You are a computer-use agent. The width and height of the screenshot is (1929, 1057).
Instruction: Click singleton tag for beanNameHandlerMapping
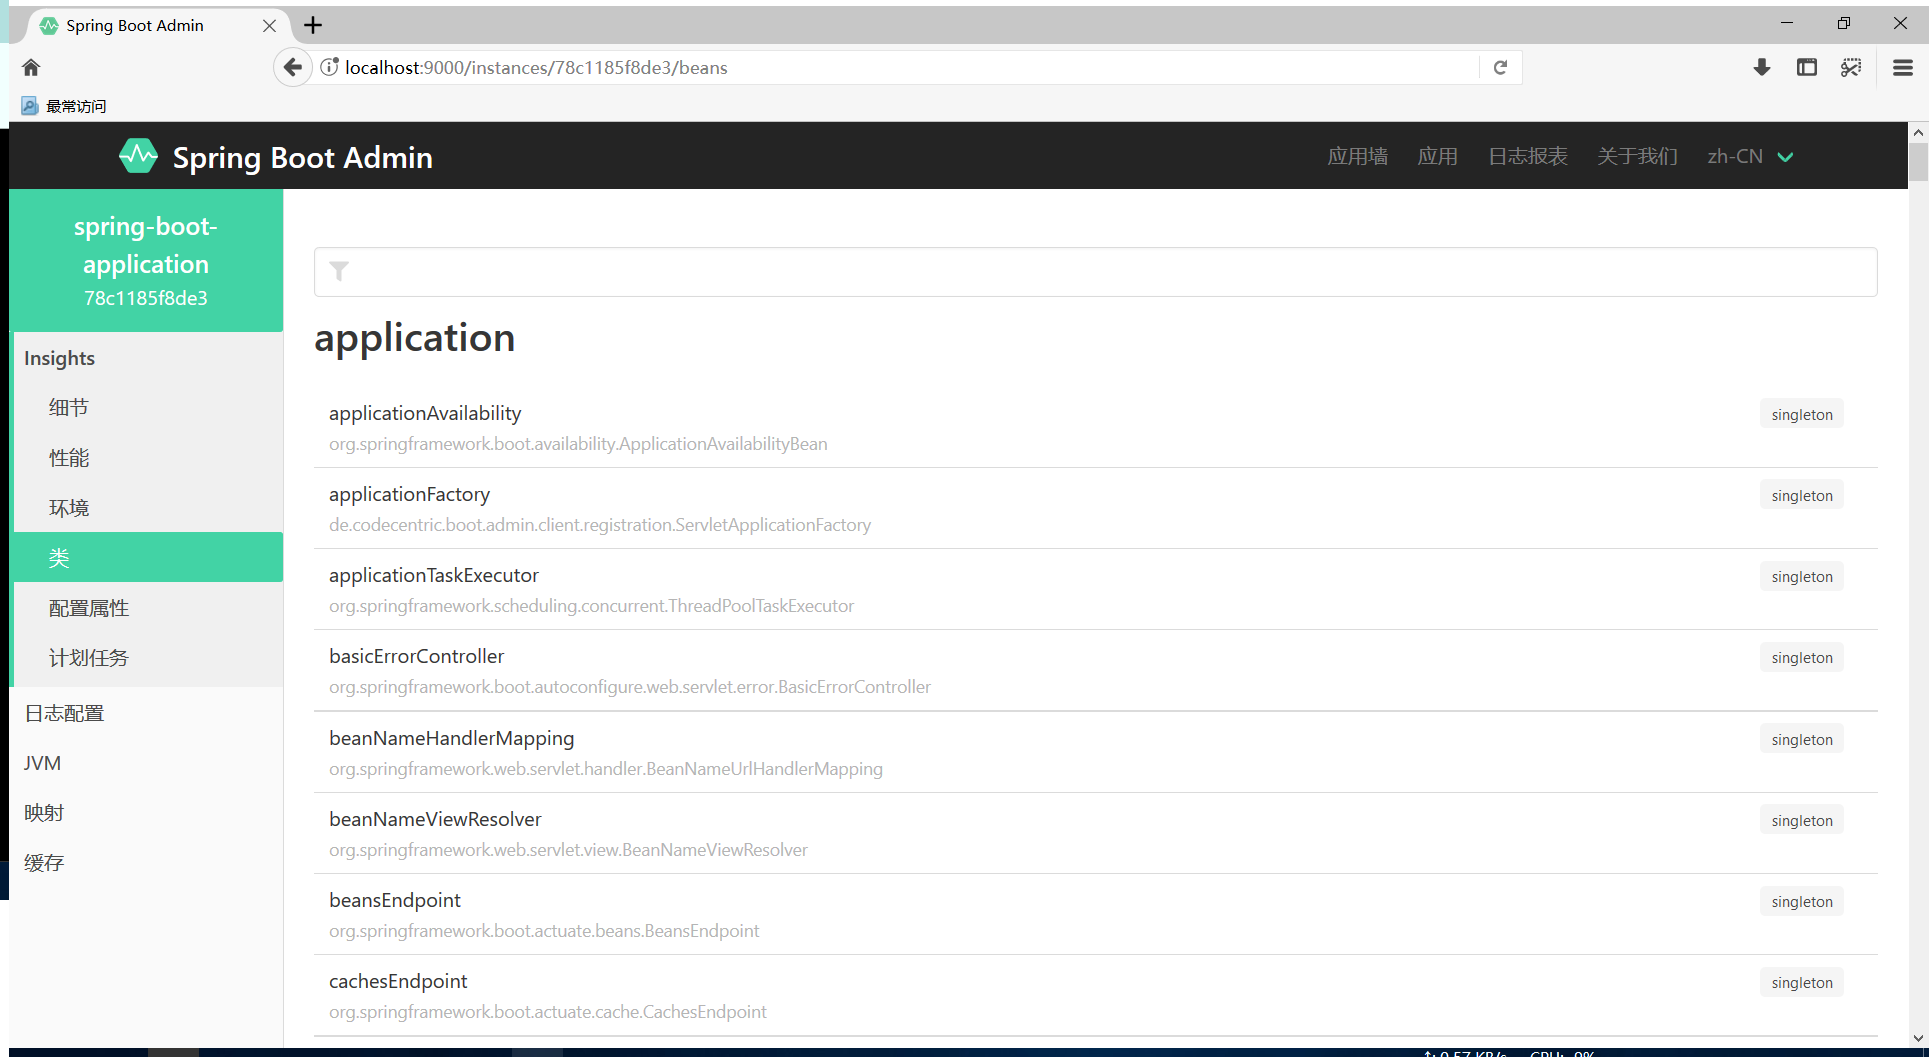(1802, 739)
